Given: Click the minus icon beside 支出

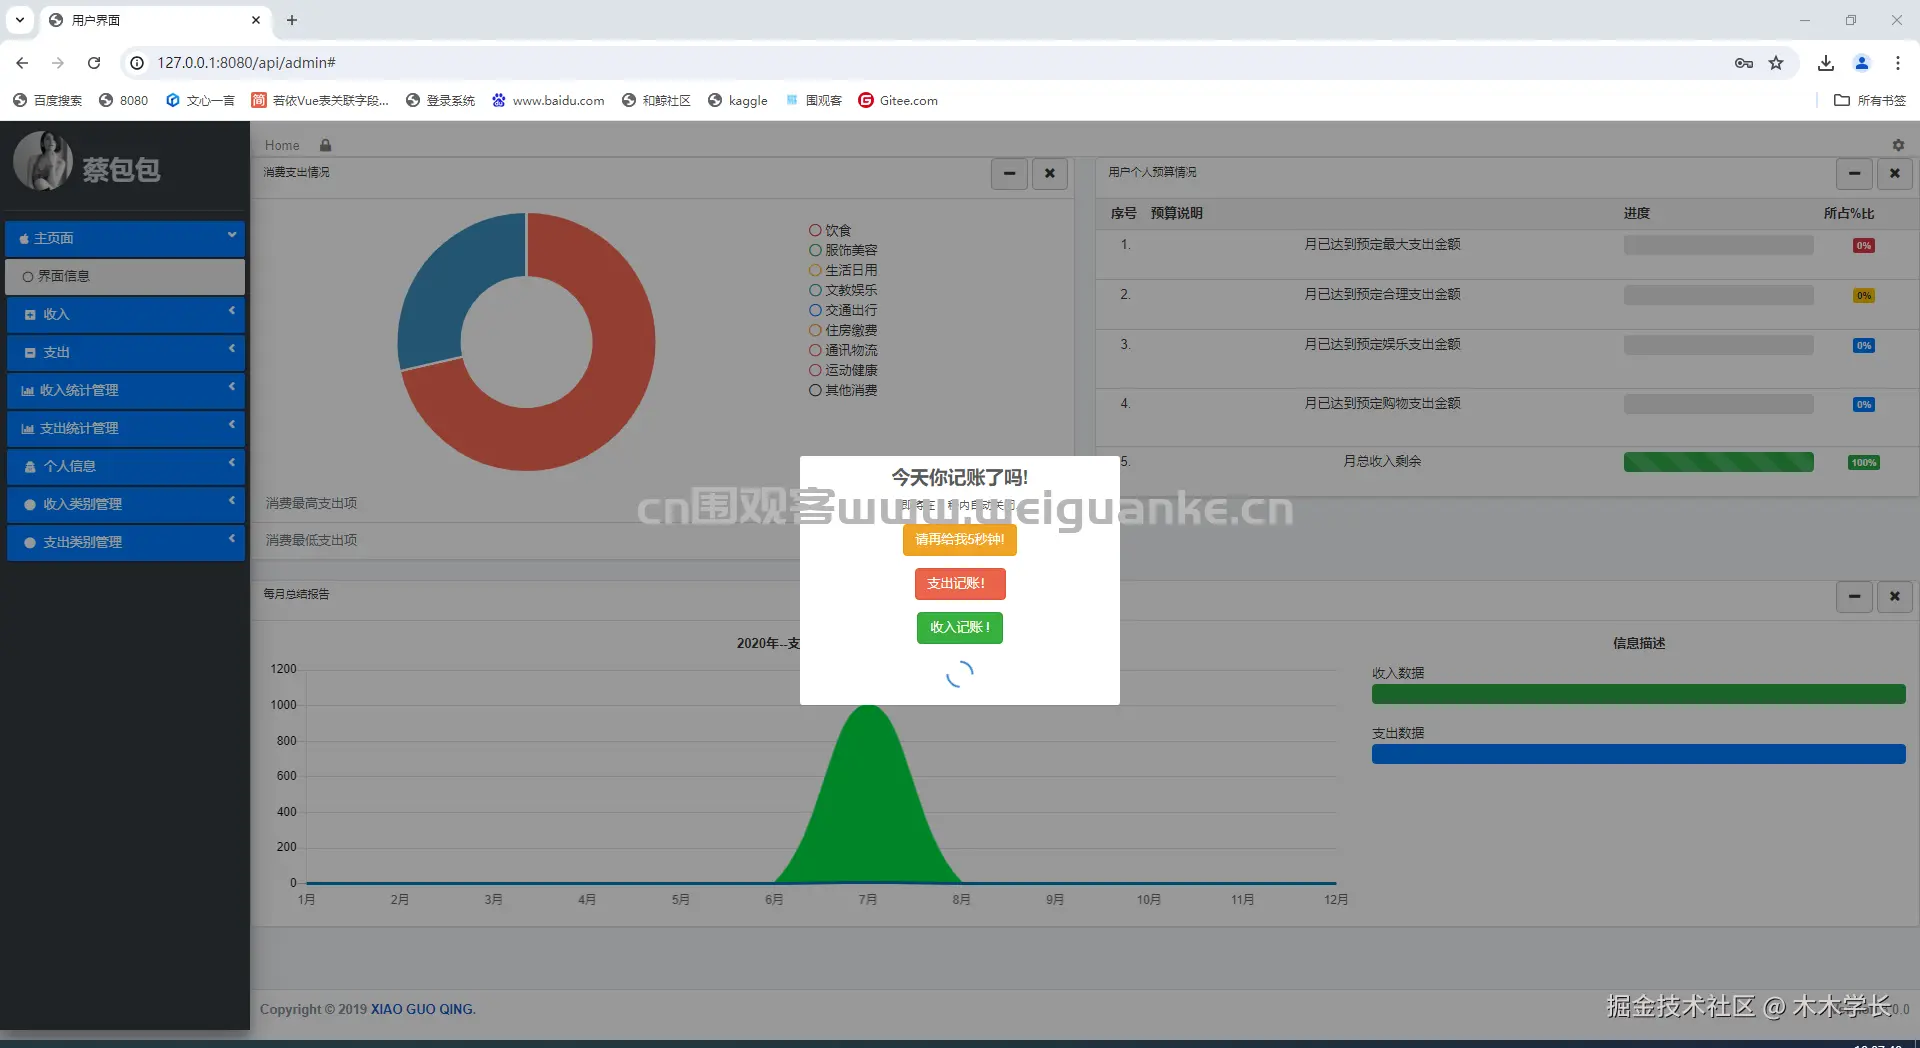Looking at the screenshot, I should (30, 353).
